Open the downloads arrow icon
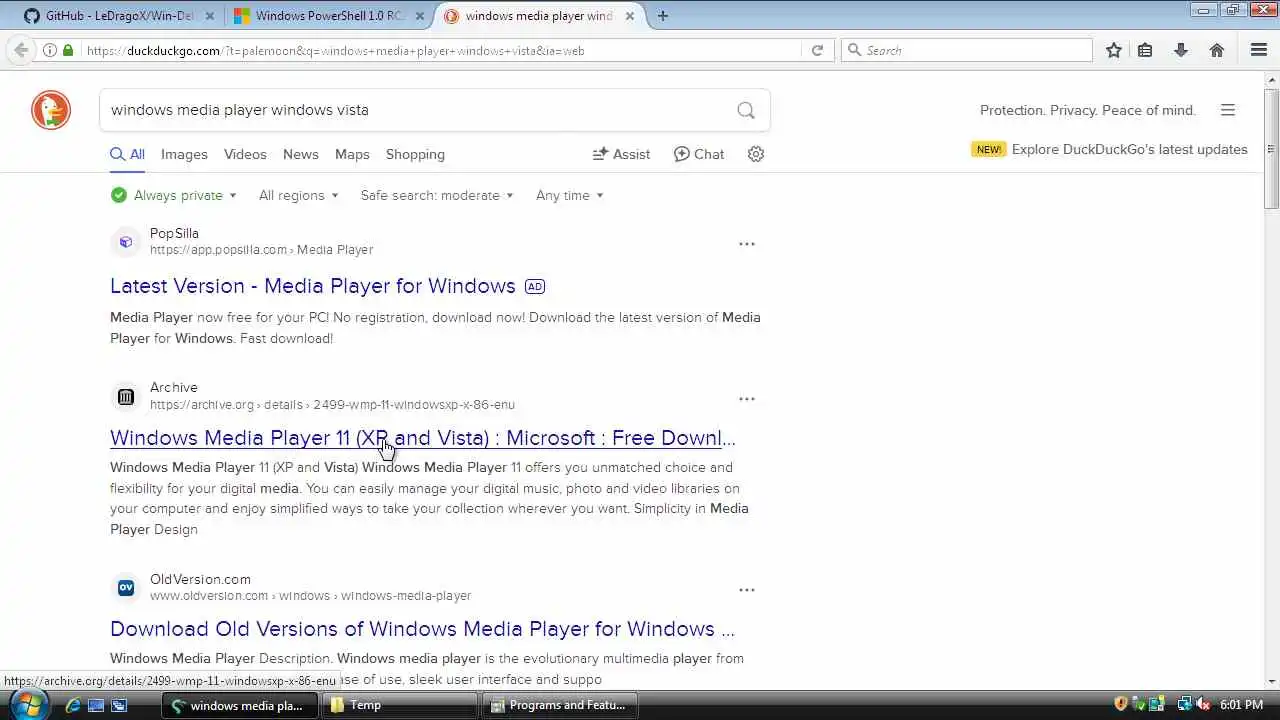This screenshot has width=1280, height=720. (1181, 50)
